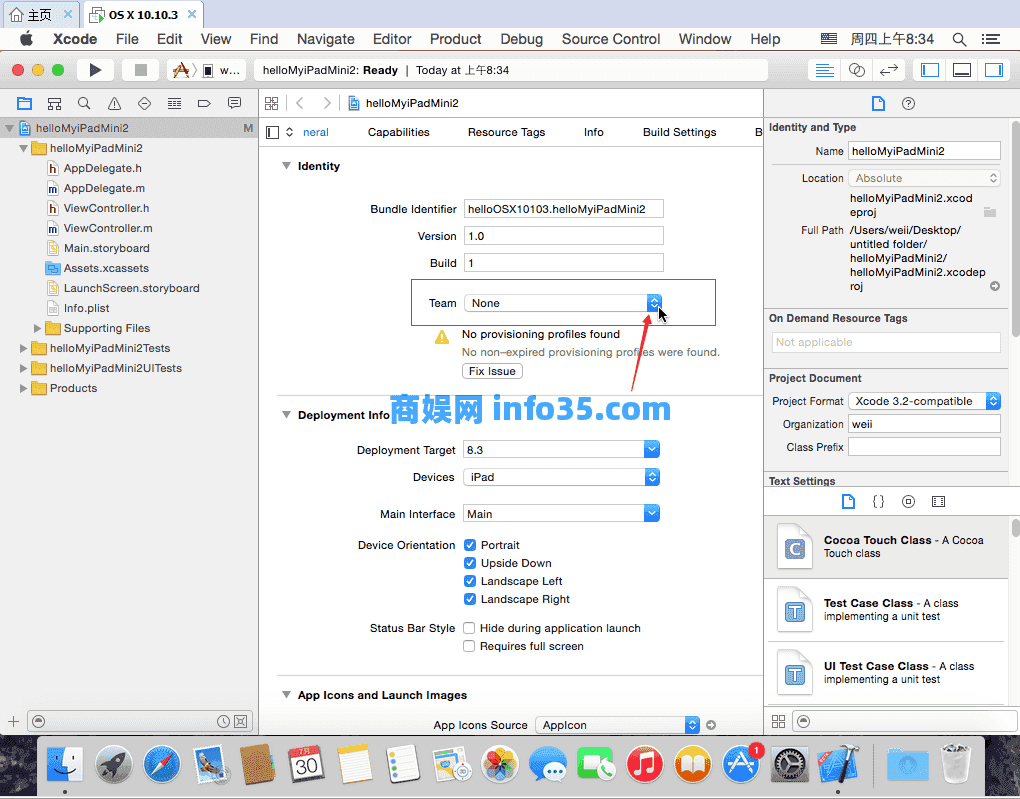Collapse the Identity section
The width and height of the screenshot is (1020, 799).
(x=286, y=166)
